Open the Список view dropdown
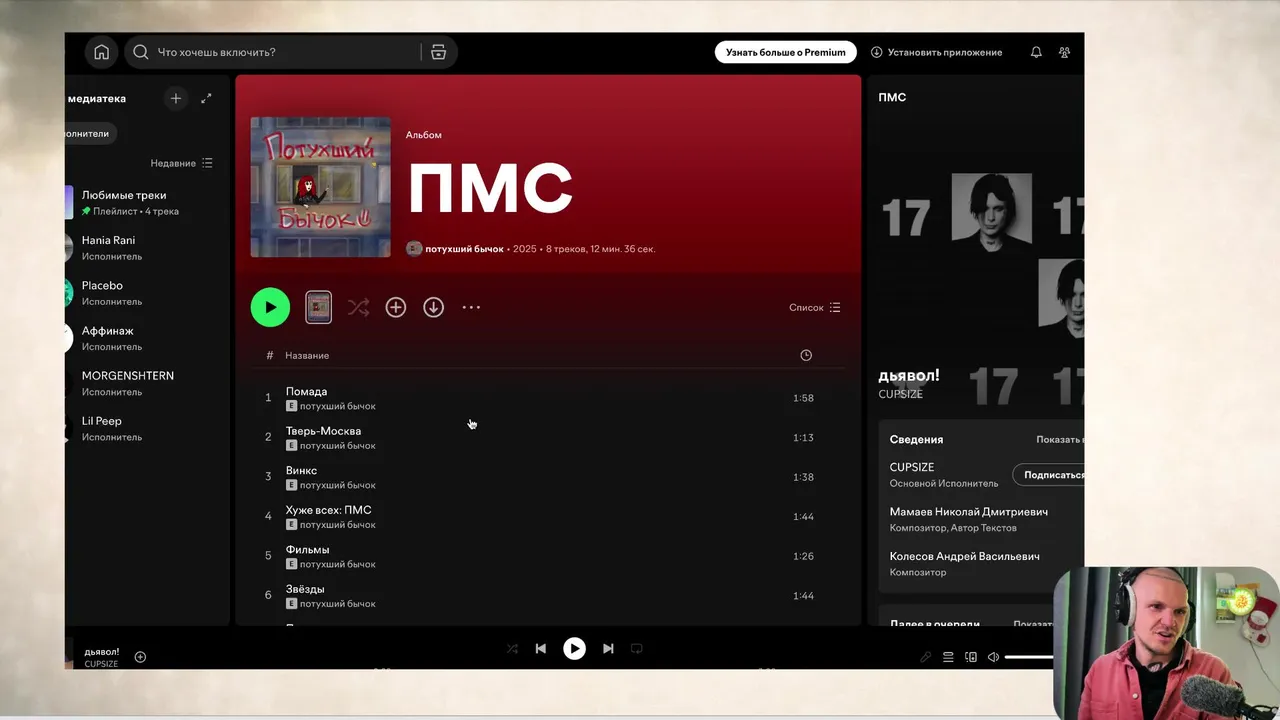Image resolution: width=1280 pixels, height=720 pixels. (x=815, y=307)
